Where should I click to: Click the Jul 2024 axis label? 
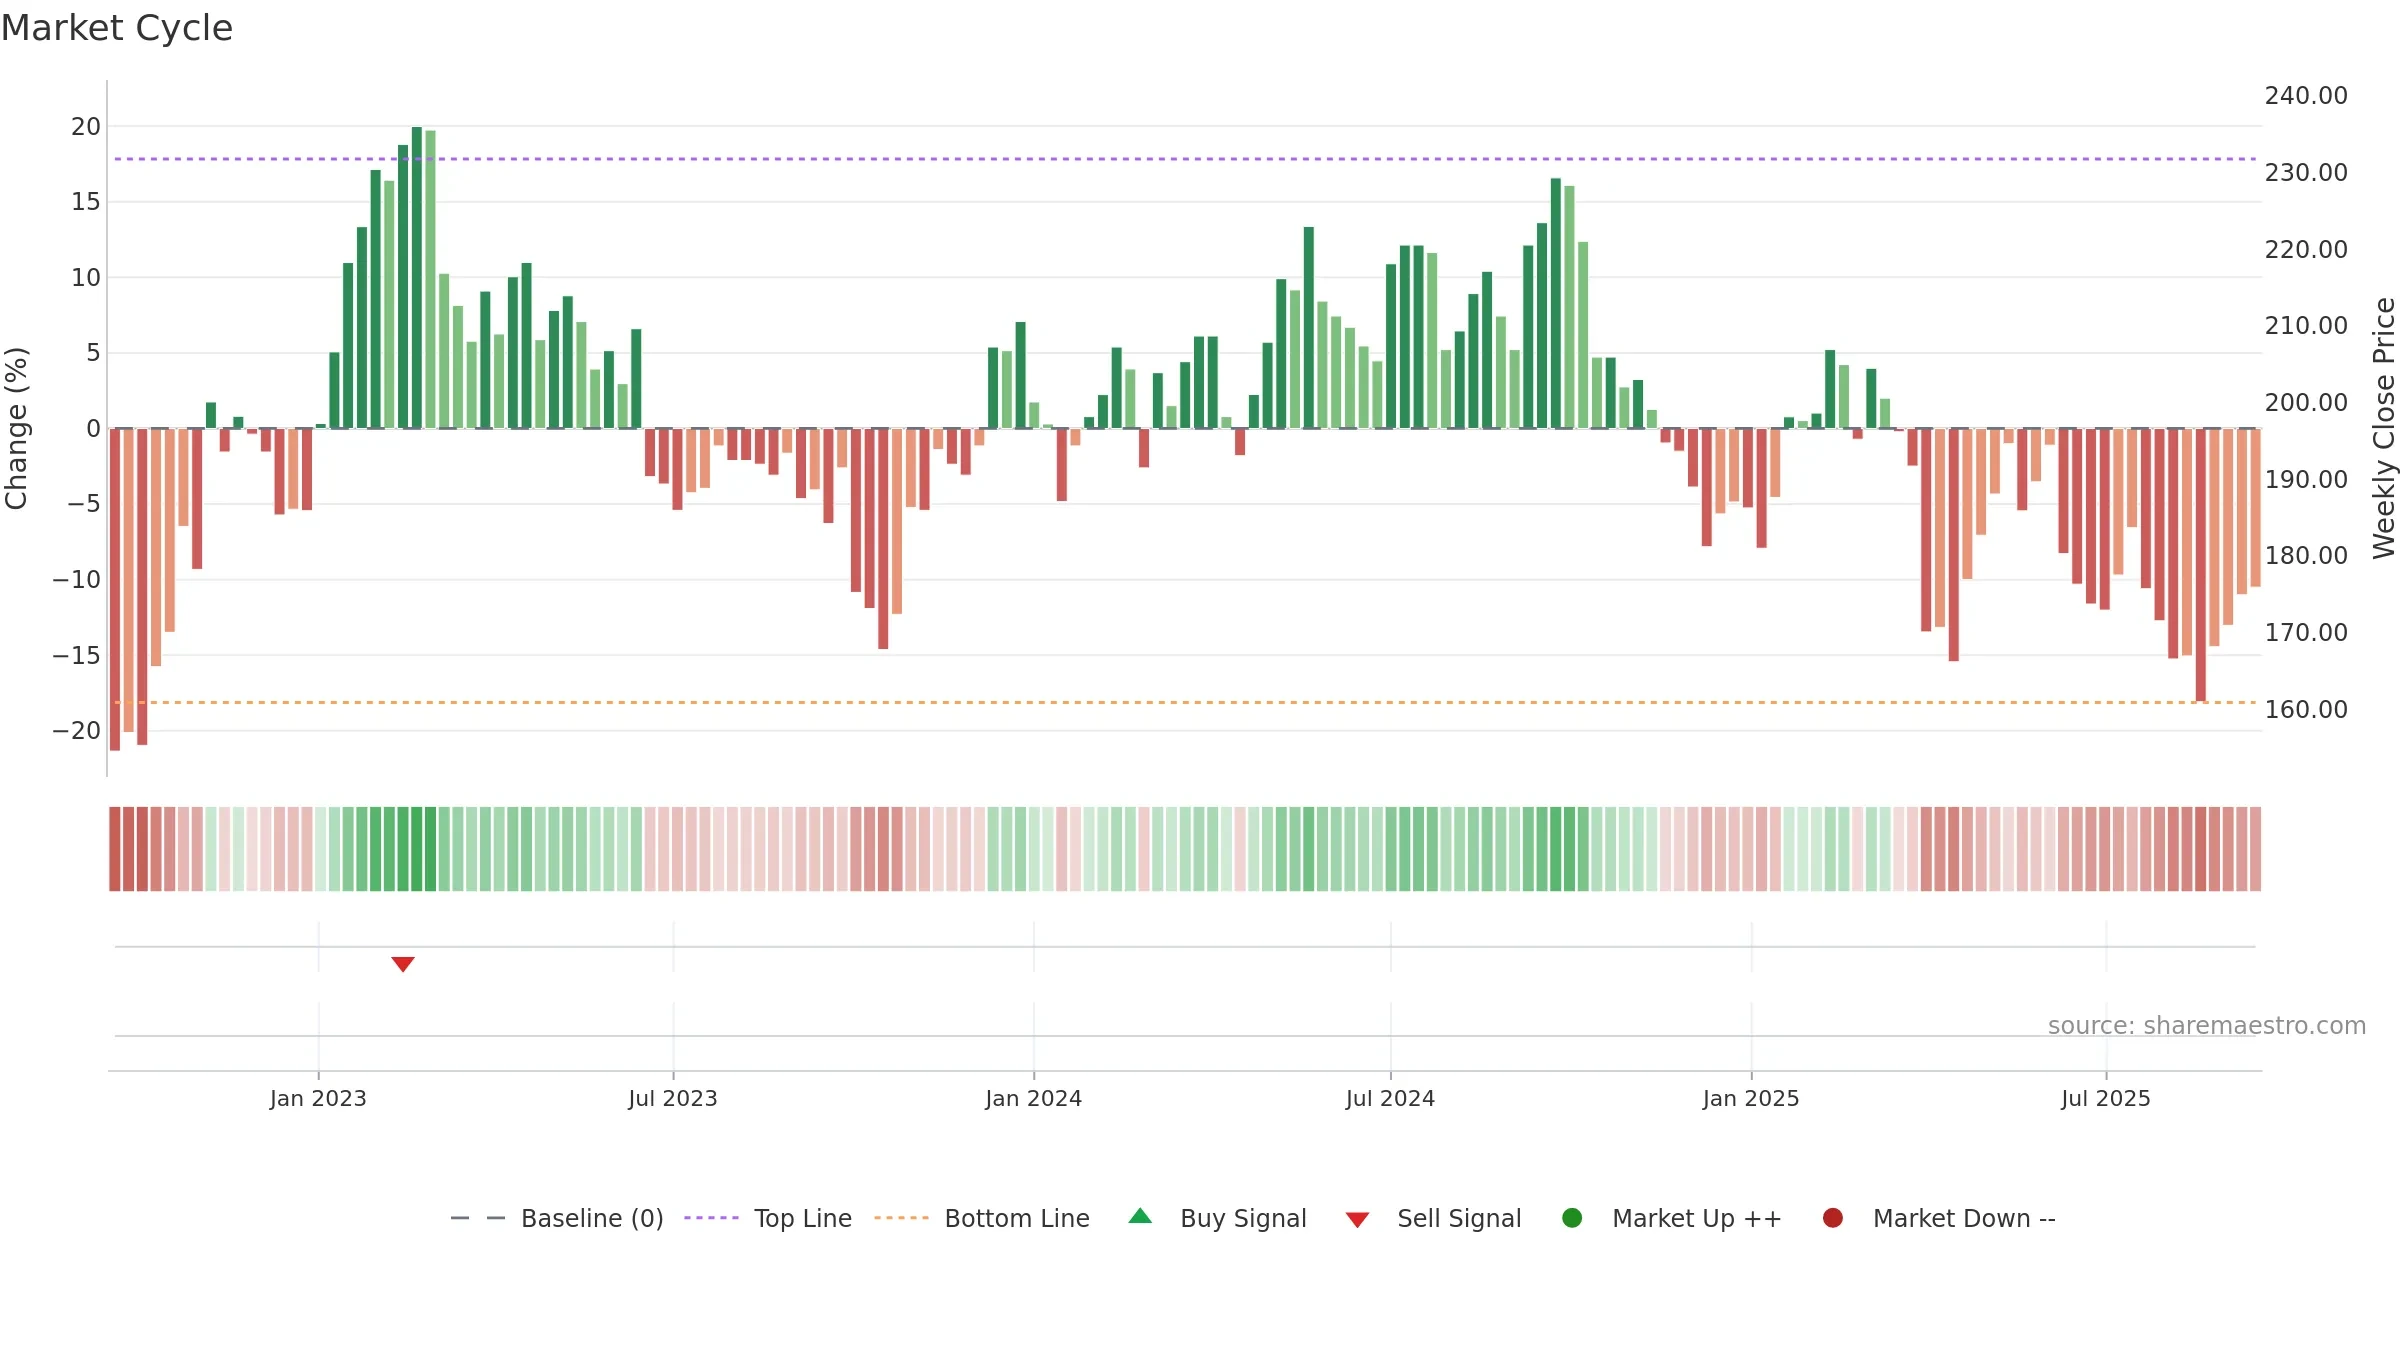[x=1390, y=1099]
